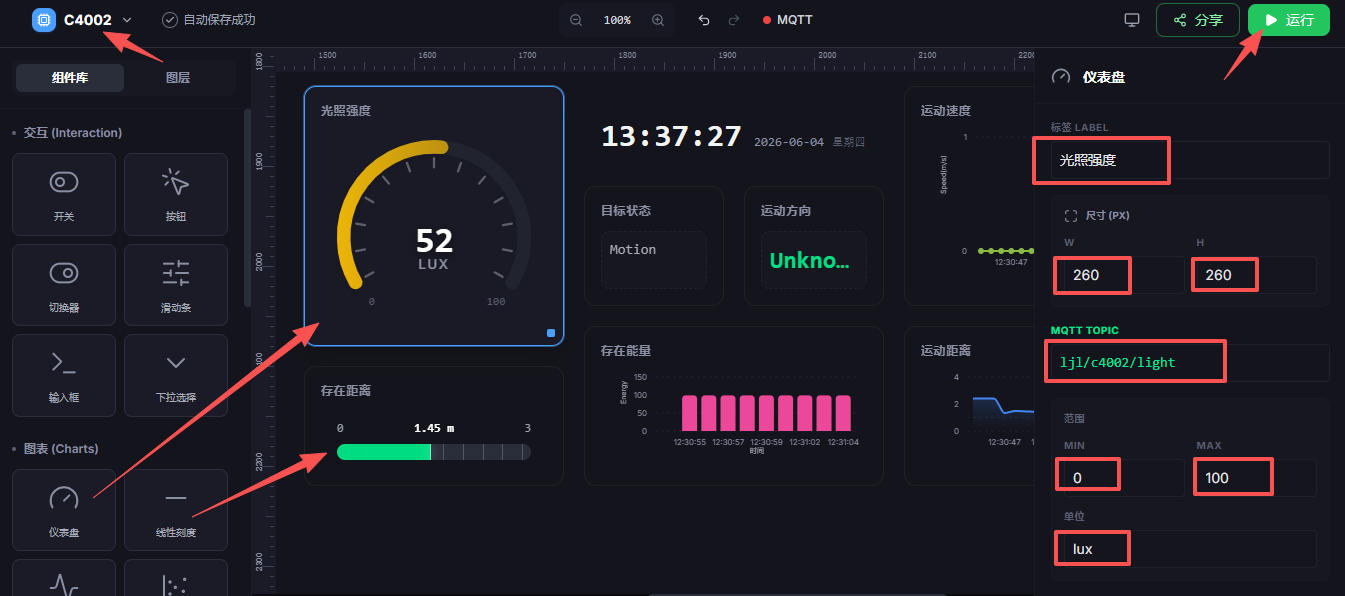
Task: Select the 线性刻度 linear scale component
Action: 176,510
